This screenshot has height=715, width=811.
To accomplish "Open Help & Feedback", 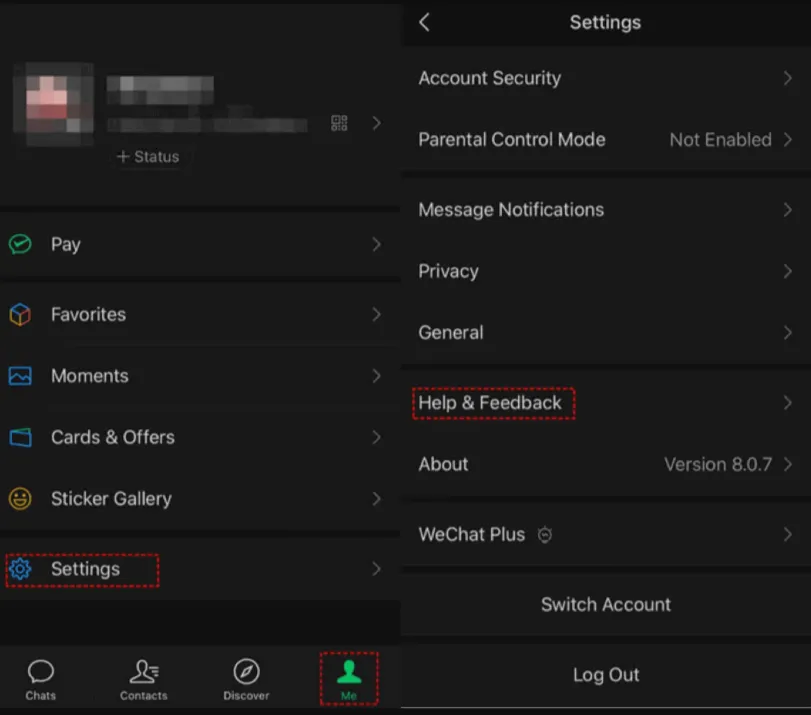I will (491, 403).
